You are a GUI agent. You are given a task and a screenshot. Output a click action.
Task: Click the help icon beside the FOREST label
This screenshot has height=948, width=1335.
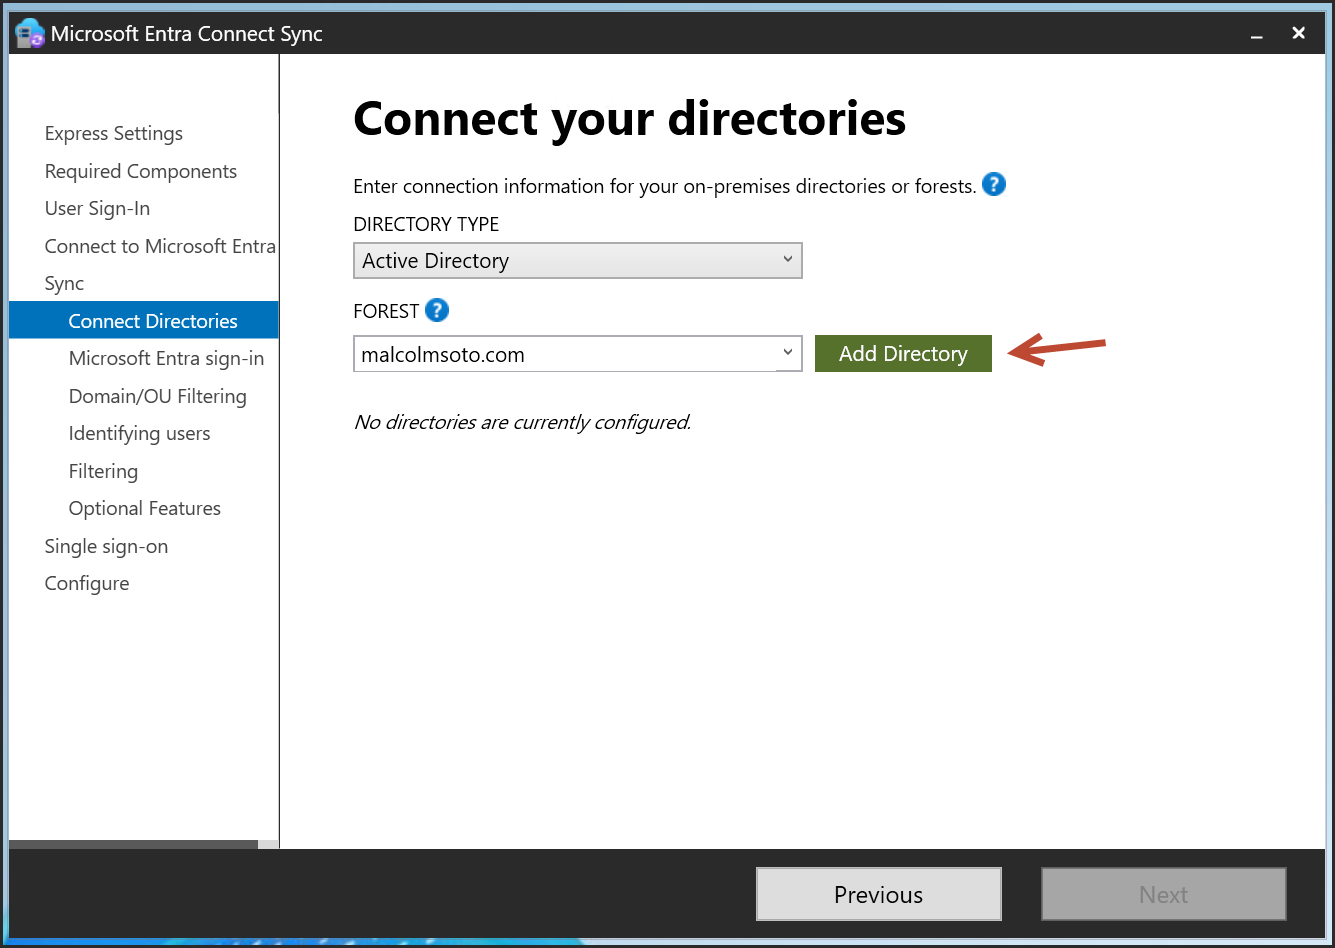pos(437,310)
